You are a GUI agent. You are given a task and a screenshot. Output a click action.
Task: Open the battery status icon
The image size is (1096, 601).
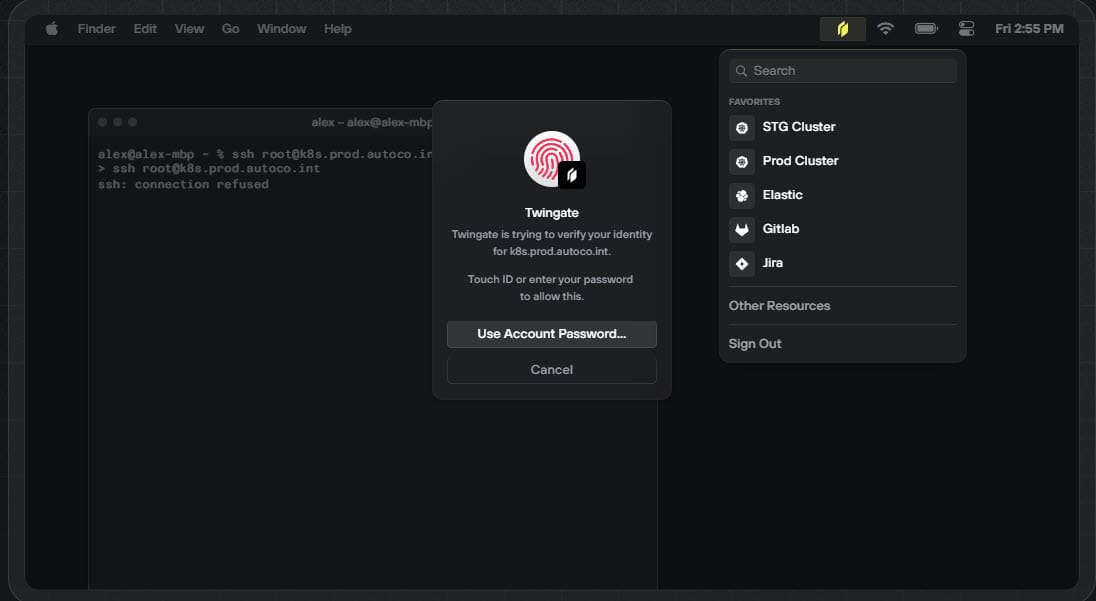[926, 29]
